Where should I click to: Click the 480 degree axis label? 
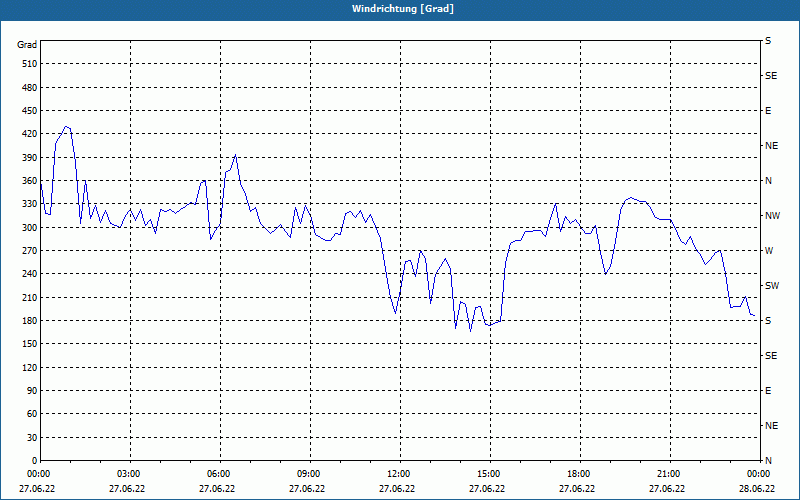click(30, 87)
